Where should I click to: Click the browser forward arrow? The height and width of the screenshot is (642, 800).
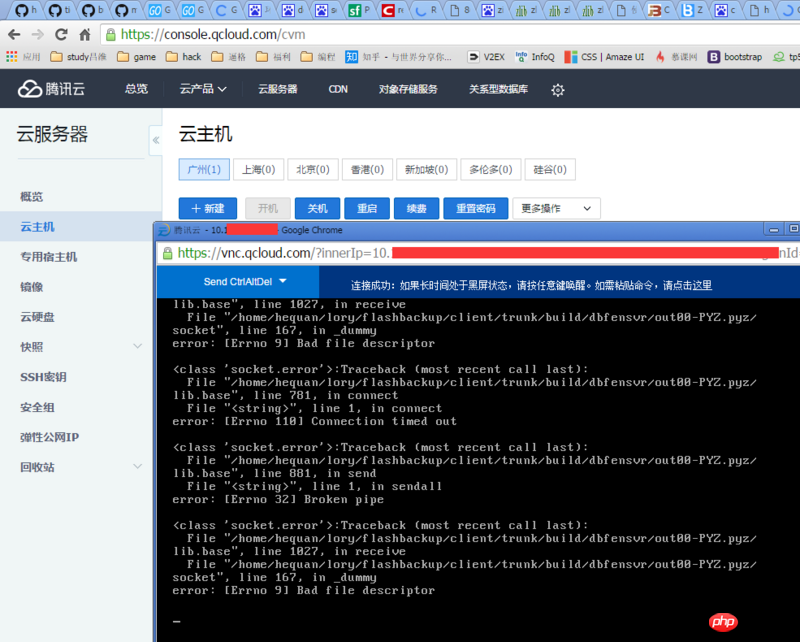38,35
